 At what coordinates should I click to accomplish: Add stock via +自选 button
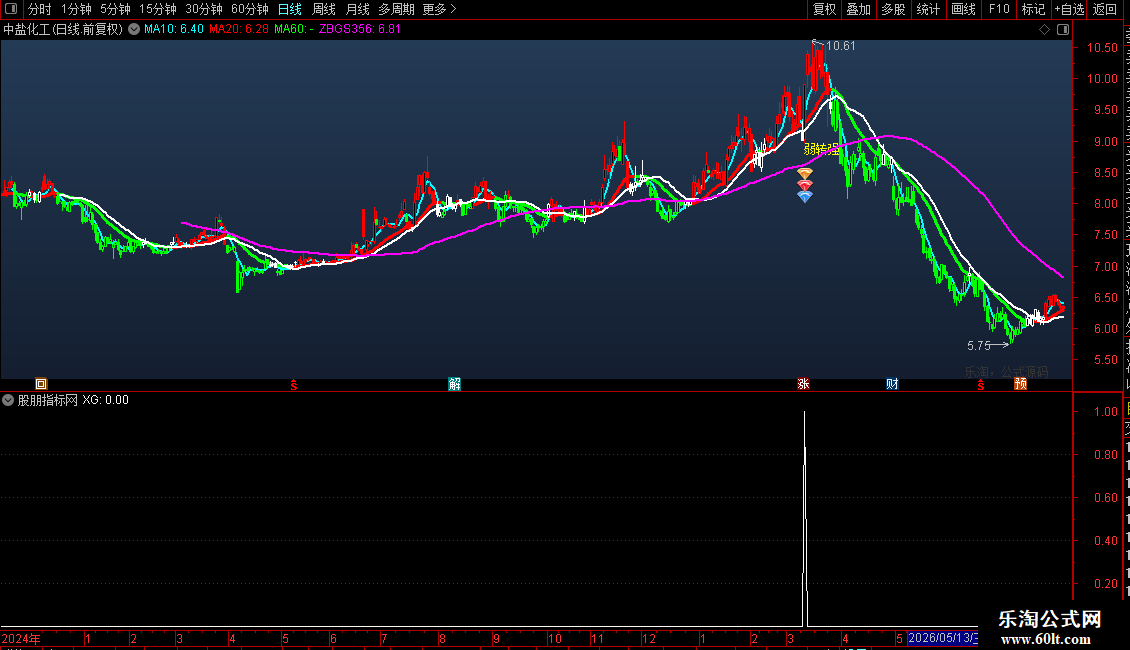coord(1069,9)
